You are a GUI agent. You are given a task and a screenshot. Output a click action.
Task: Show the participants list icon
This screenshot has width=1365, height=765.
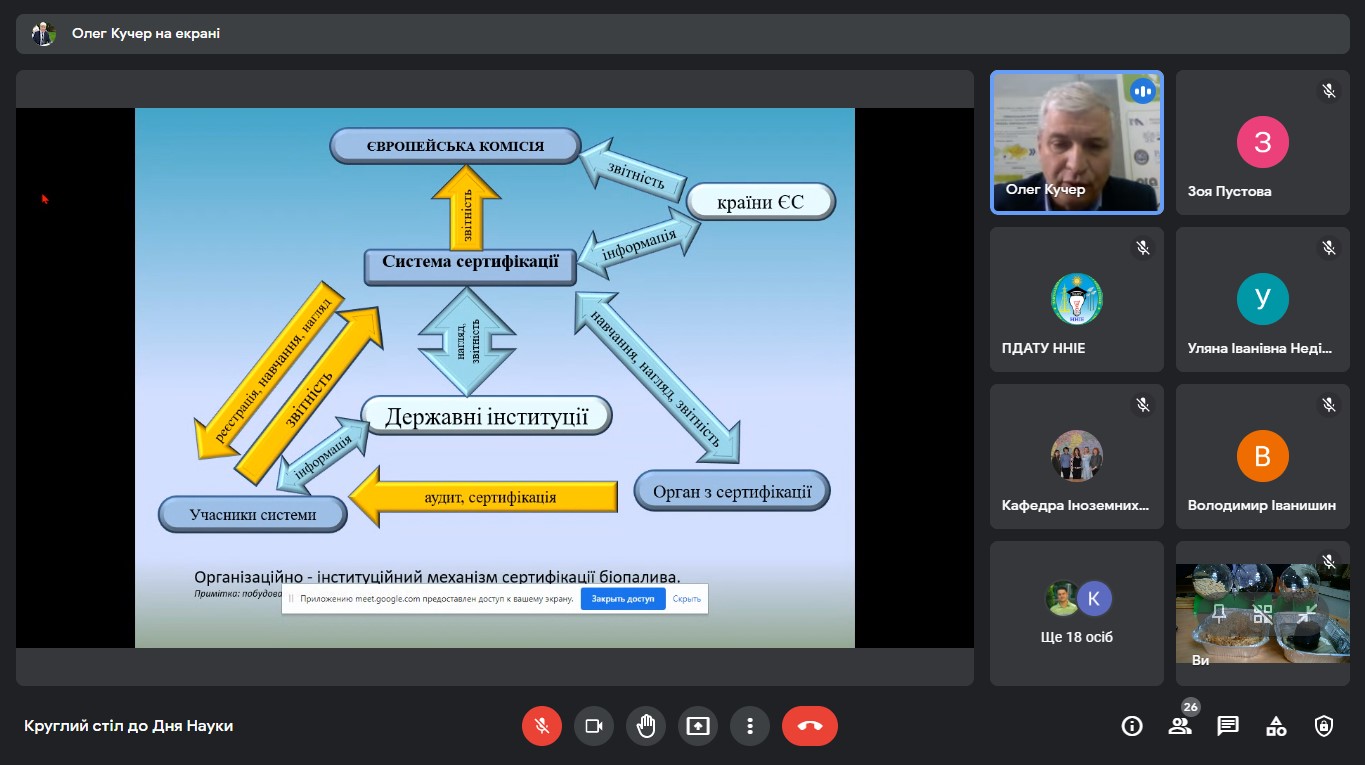click(1180, 726)
